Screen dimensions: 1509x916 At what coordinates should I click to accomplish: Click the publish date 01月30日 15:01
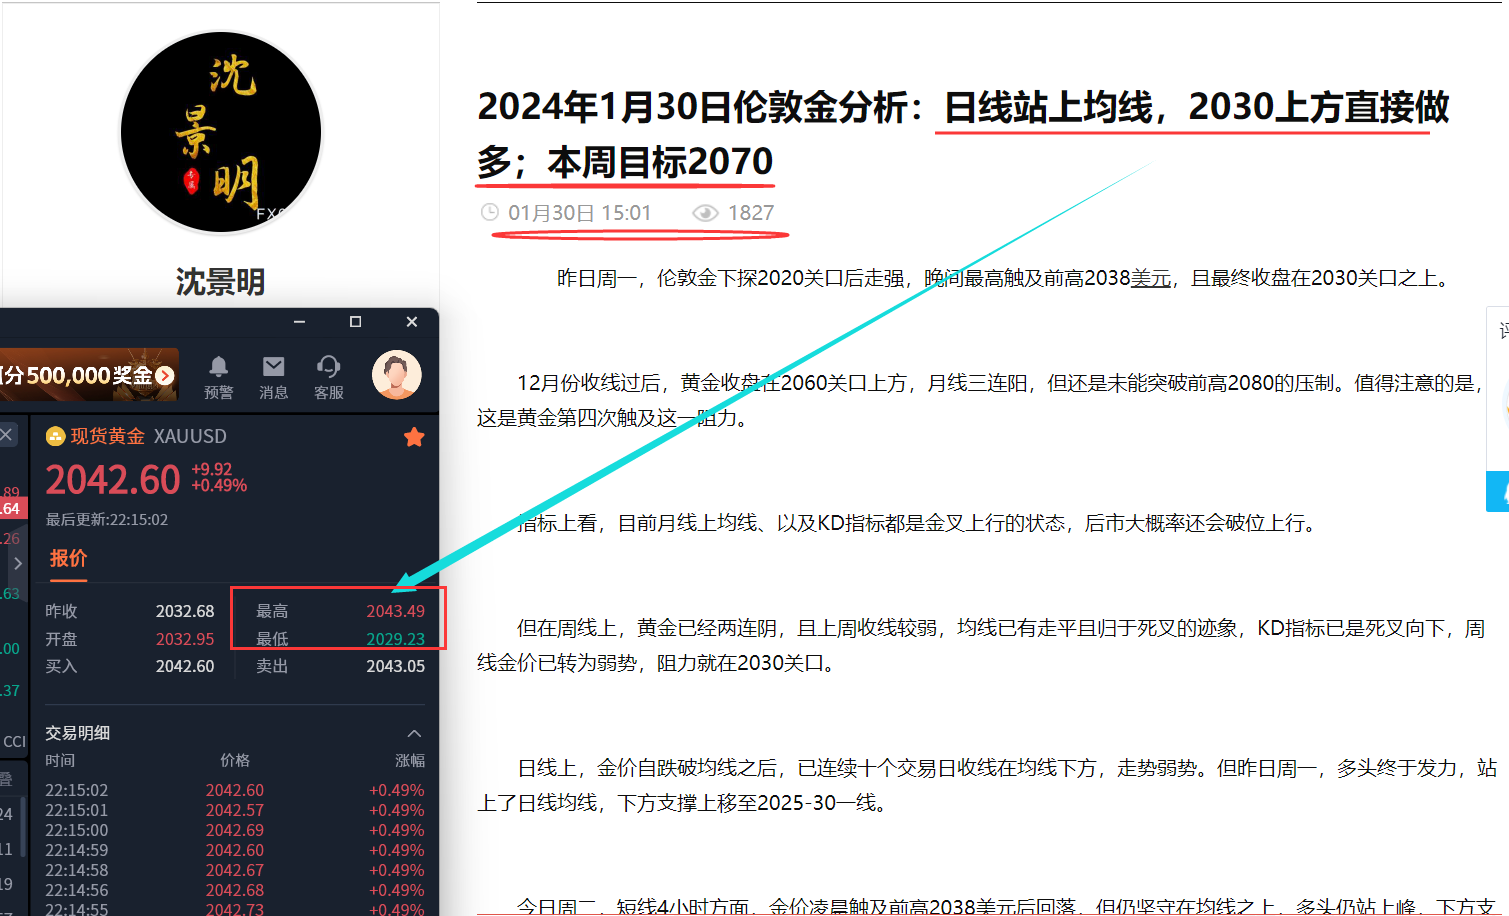[580, 213]
